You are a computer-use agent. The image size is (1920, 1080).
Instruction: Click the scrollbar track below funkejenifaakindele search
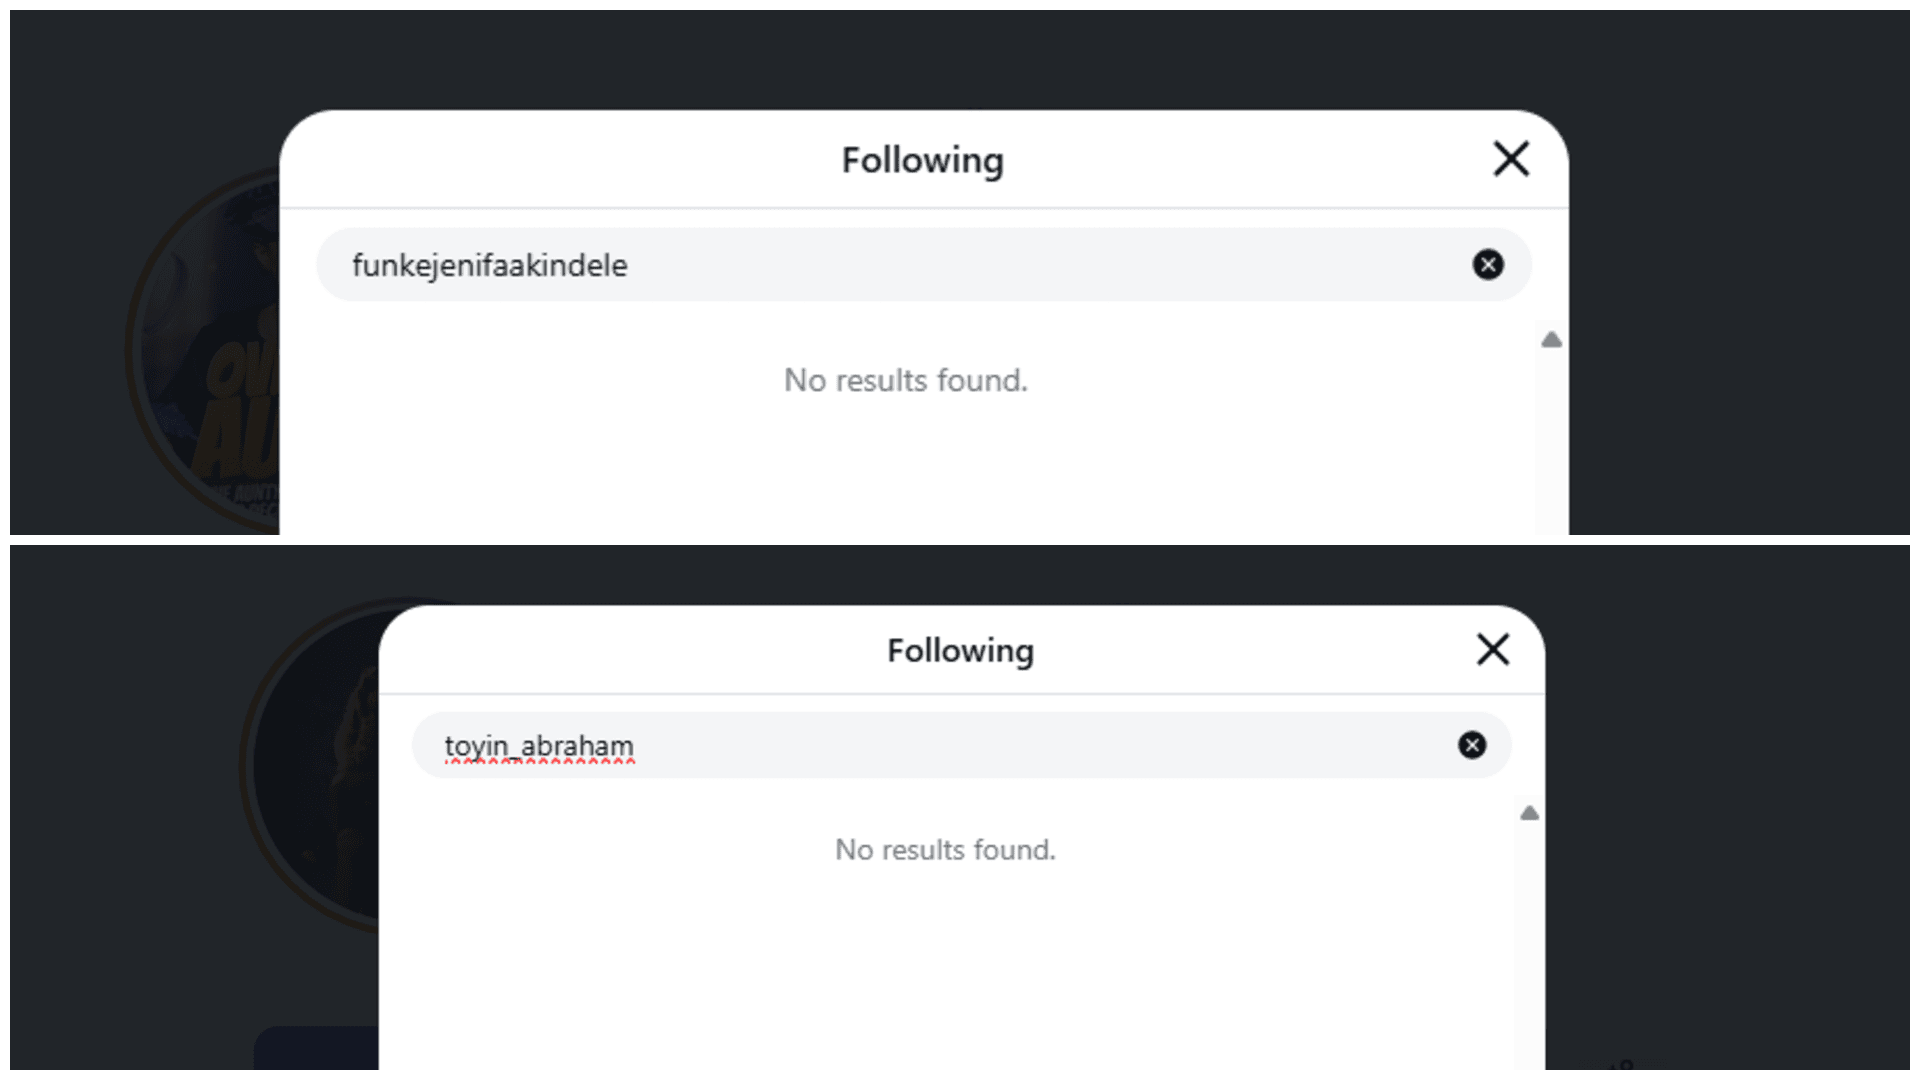tap(1552, 440)
